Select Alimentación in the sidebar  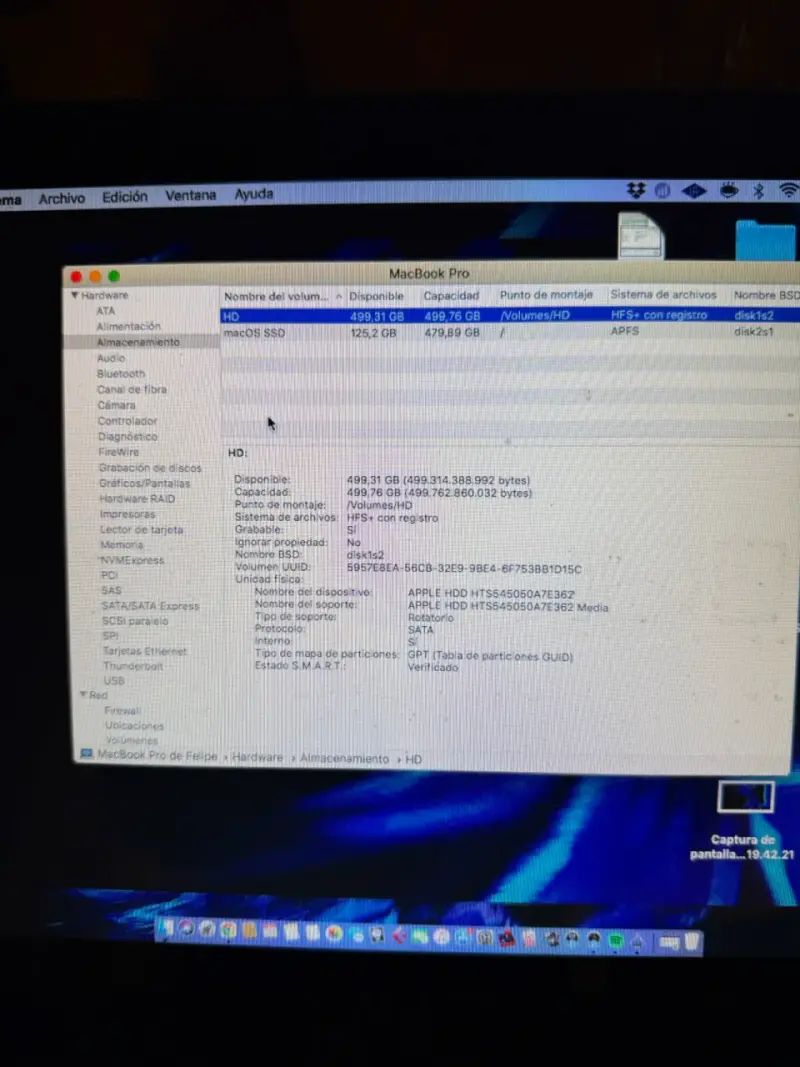click(128, 326)
